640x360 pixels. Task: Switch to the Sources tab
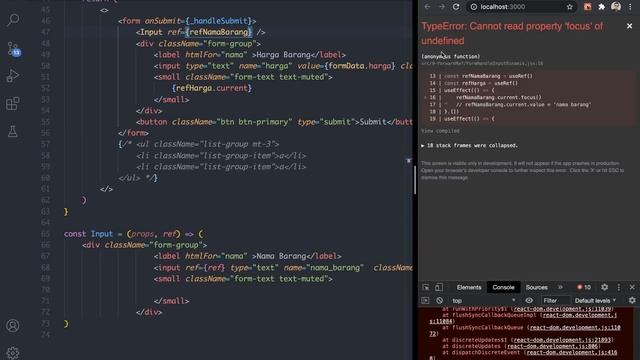(536, 287)
